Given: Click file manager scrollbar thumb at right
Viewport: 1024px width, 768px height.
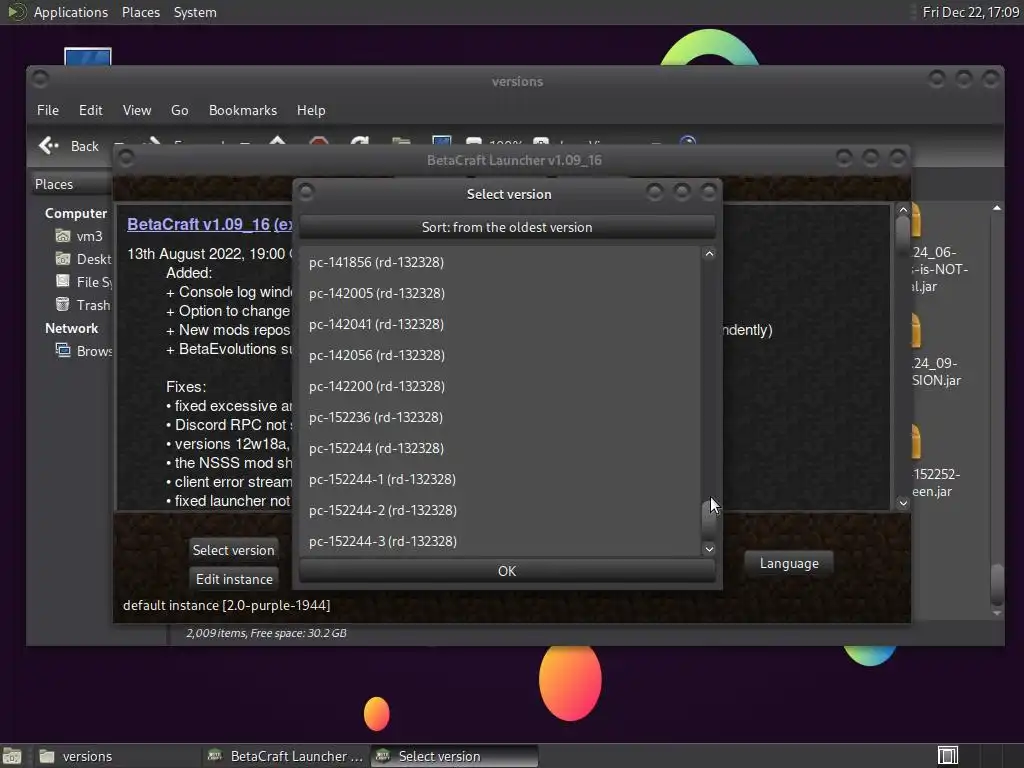Looking at the screenshot, I should pyautogui.click(x=997, y=584).
